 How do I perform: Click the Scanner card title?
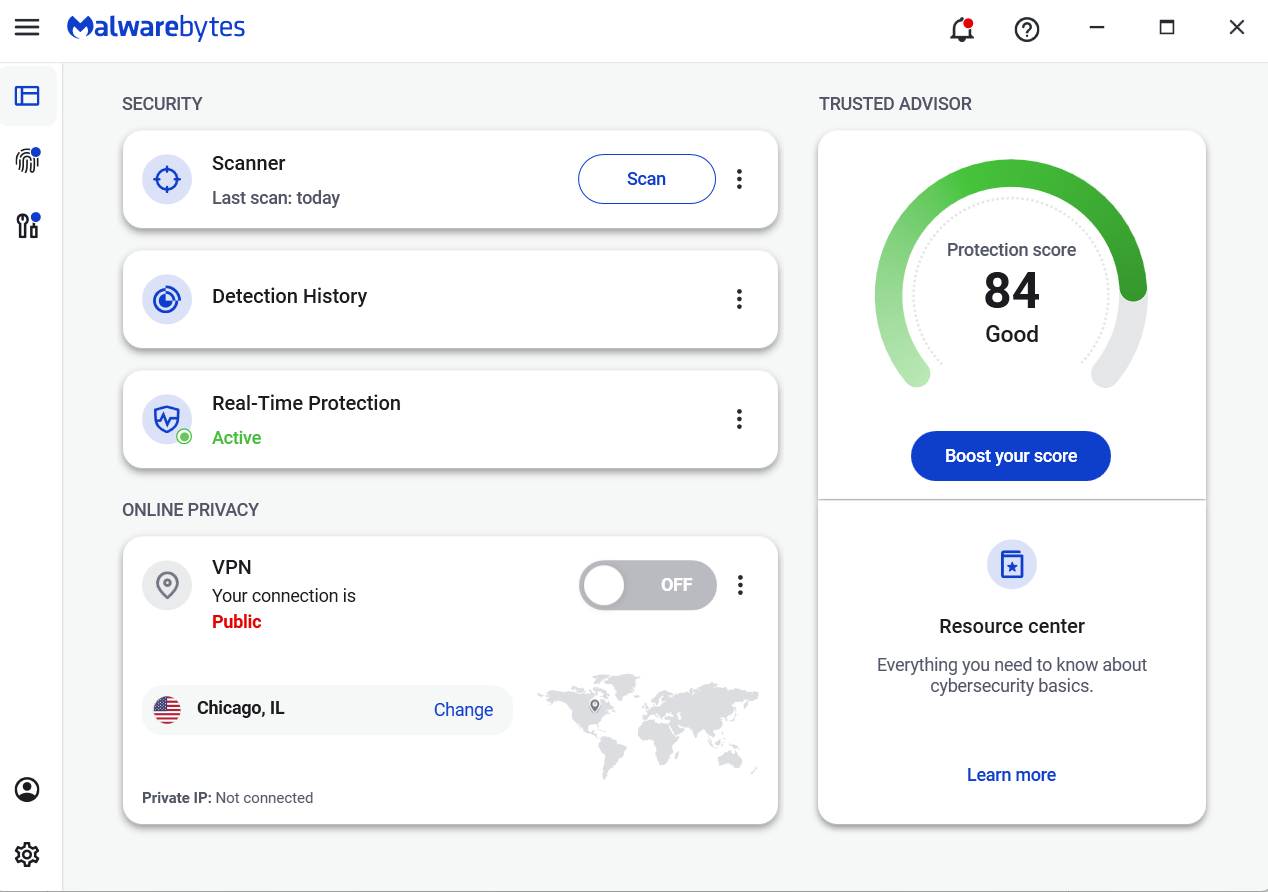point(249,163)
